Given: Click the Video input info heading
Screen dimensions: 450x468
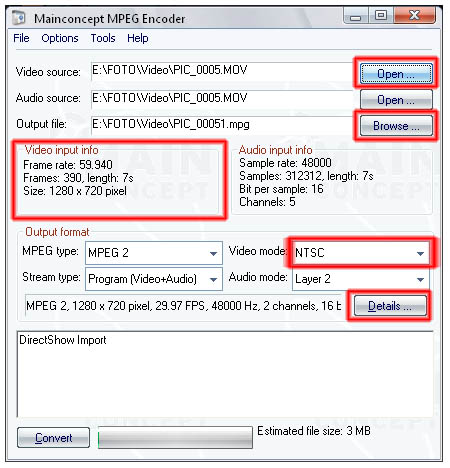Looking at the screenshot, I should tap(62, 150).
